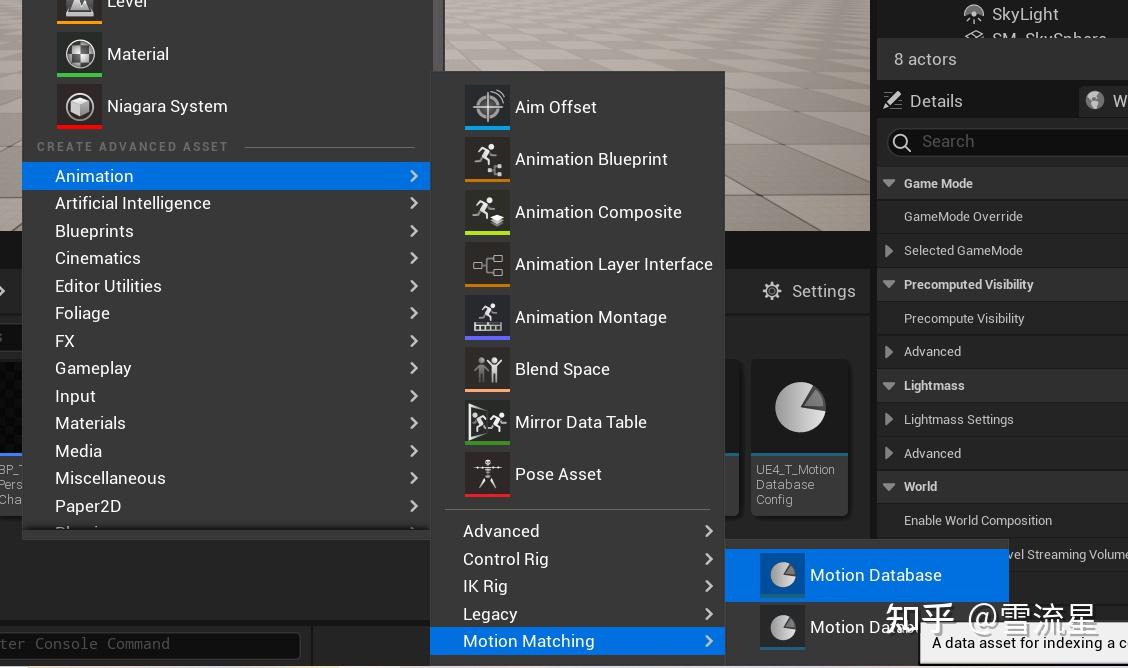This screenshot has height=668, width=1128.
Task: Click the Mirror Data Table icon
Action: pos(487,422)
